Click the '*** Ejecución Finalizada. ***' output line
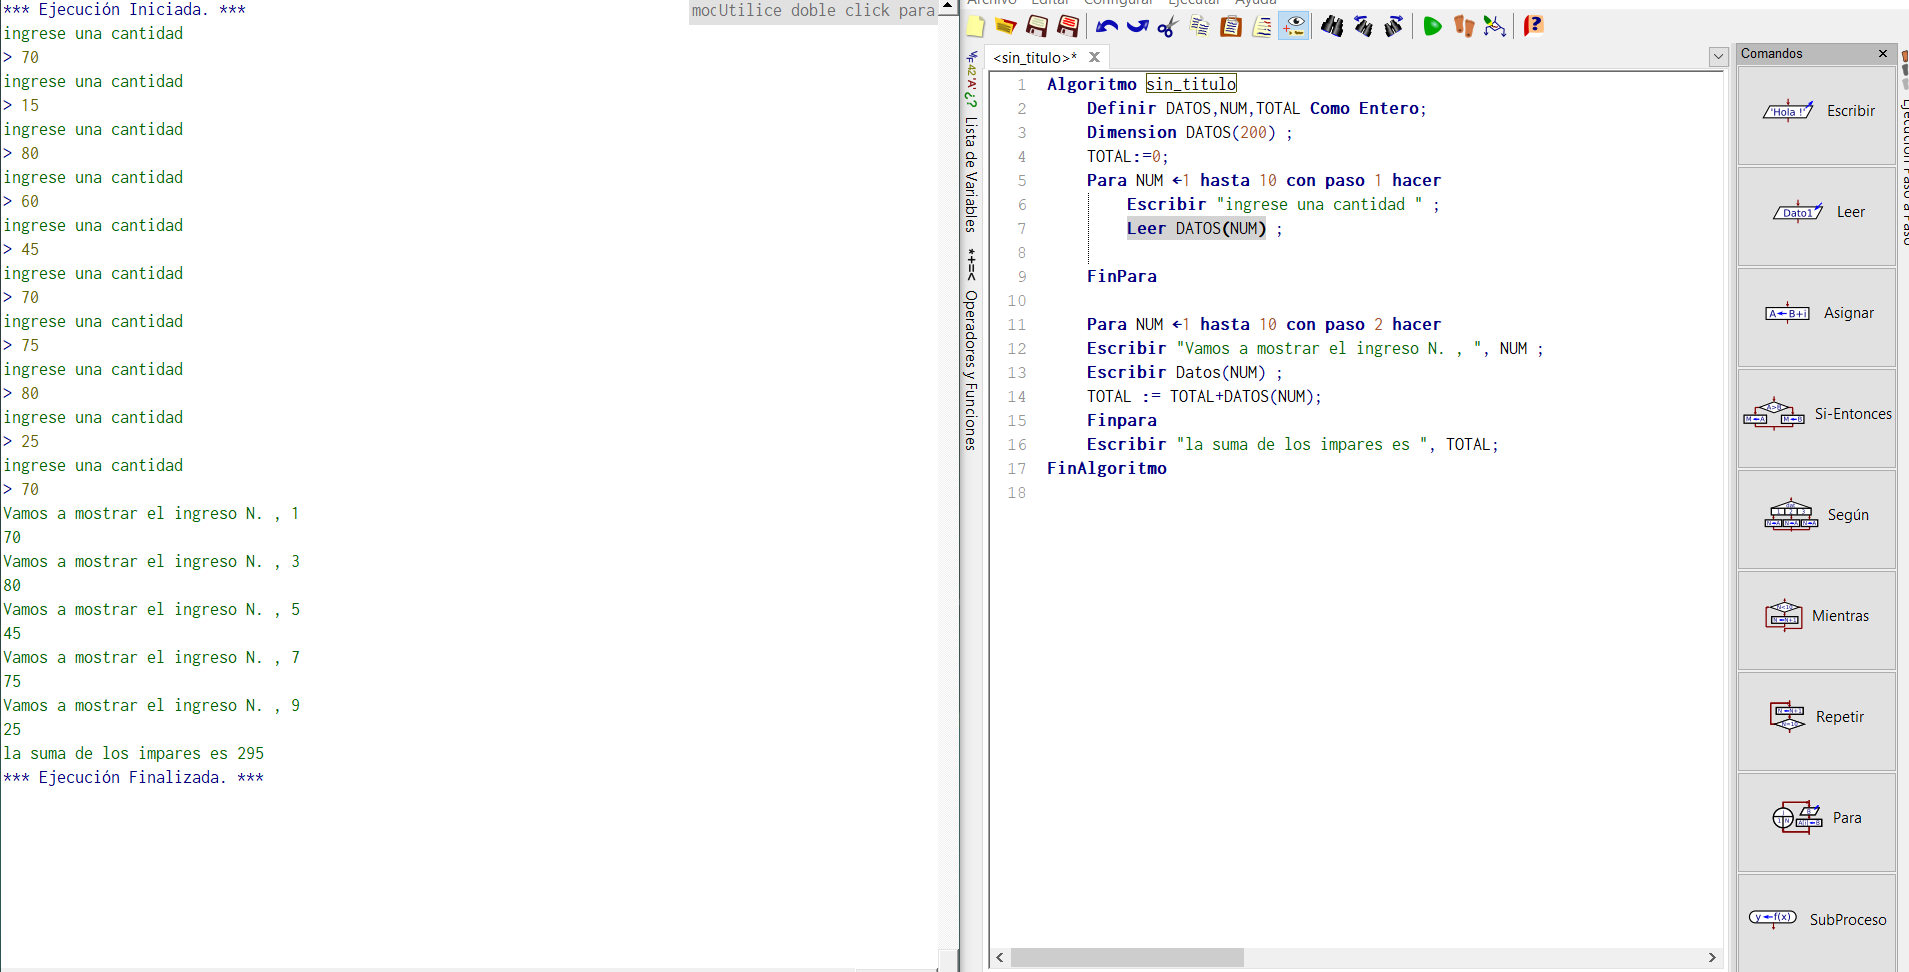1909x972 pixels. point(134,778)
